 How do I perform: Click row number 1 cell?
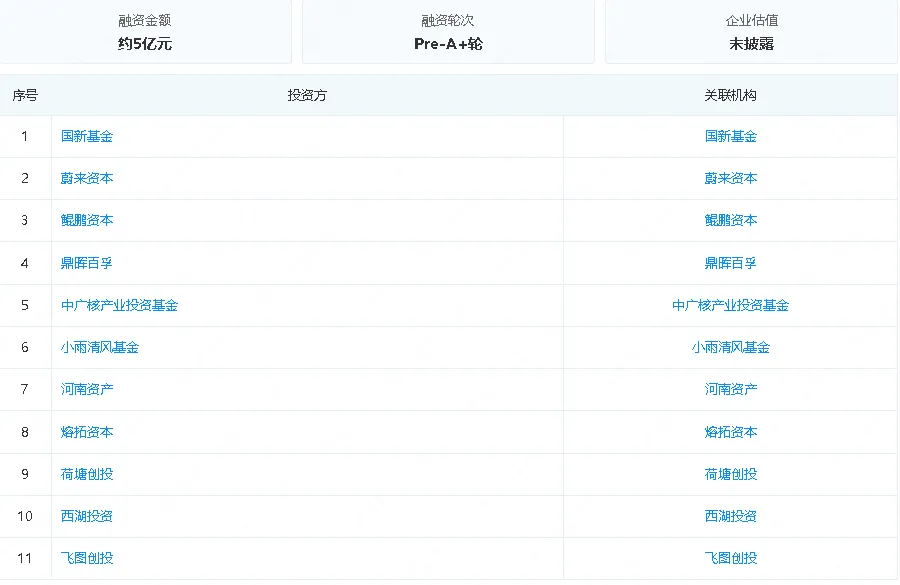pyautogui.click(x=25, y=136)
